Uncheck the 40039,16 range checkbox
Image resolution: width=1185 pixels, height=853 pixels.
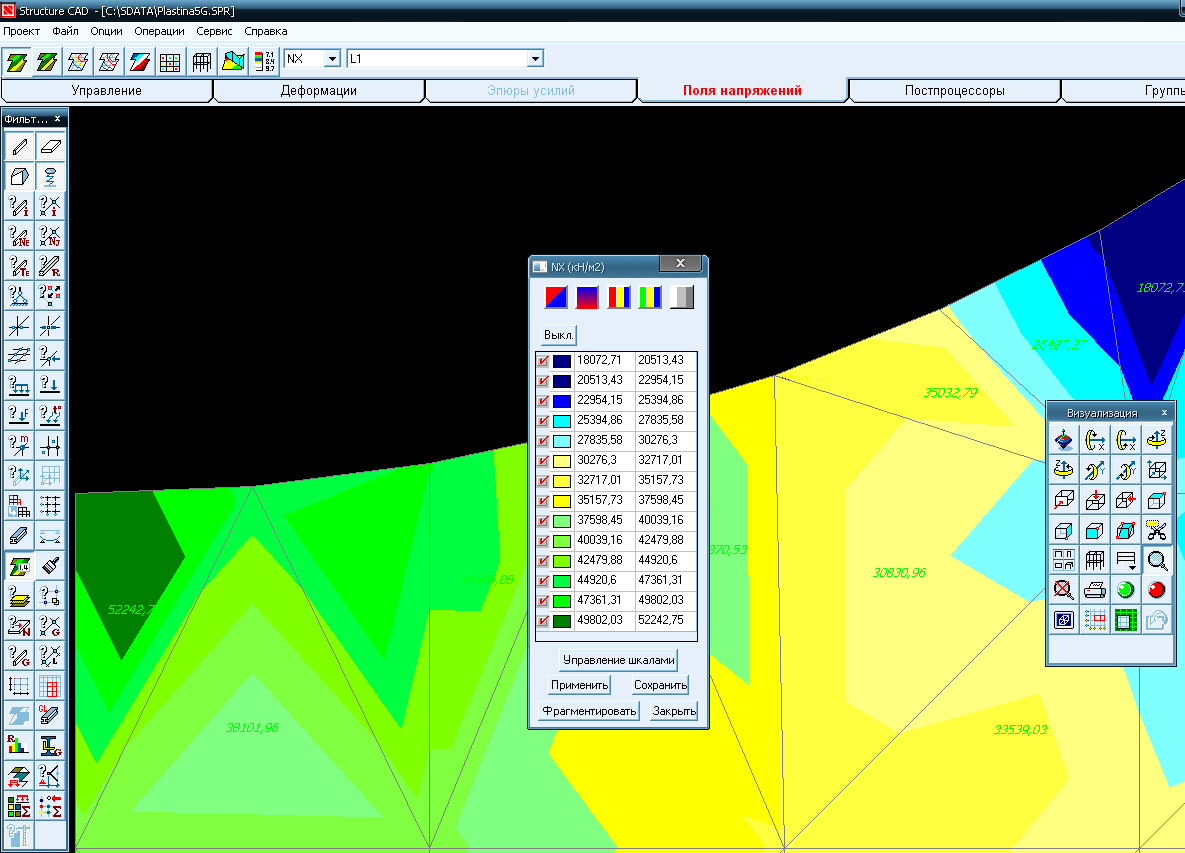[543, 540]
